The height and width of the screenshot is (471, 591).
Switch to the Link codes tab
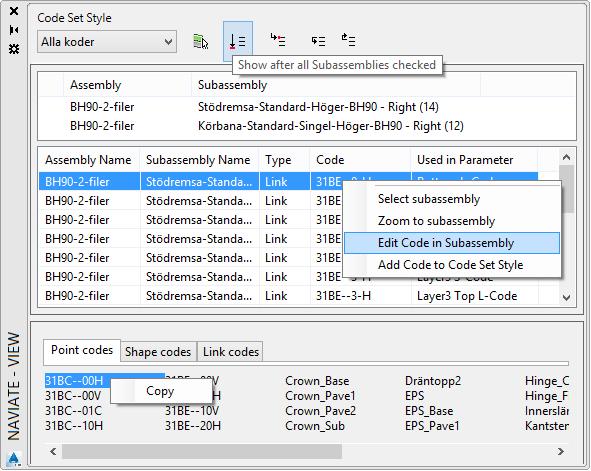pos(231,352)
